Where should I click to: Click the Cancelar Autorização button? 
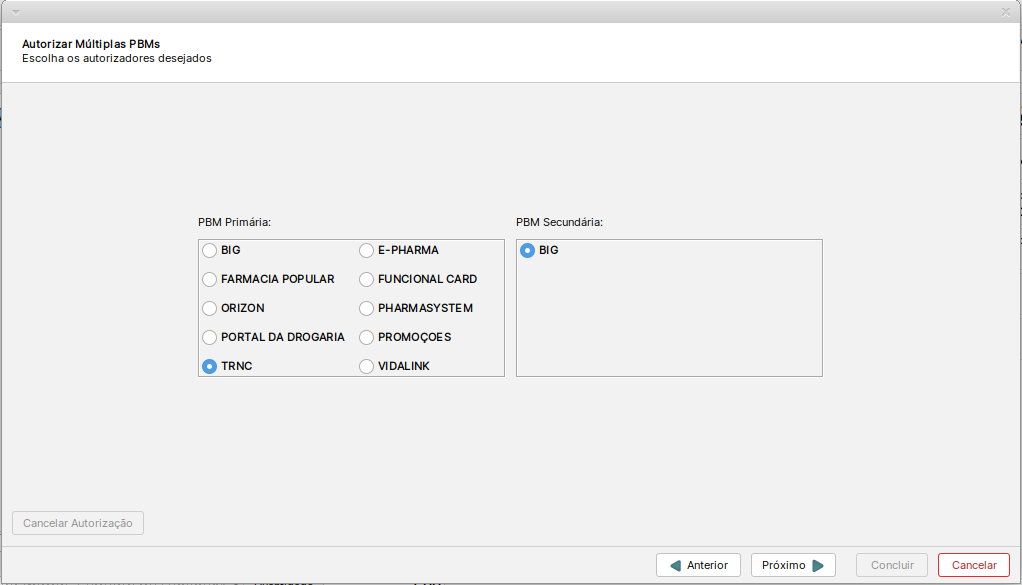[x=78, y=523]
